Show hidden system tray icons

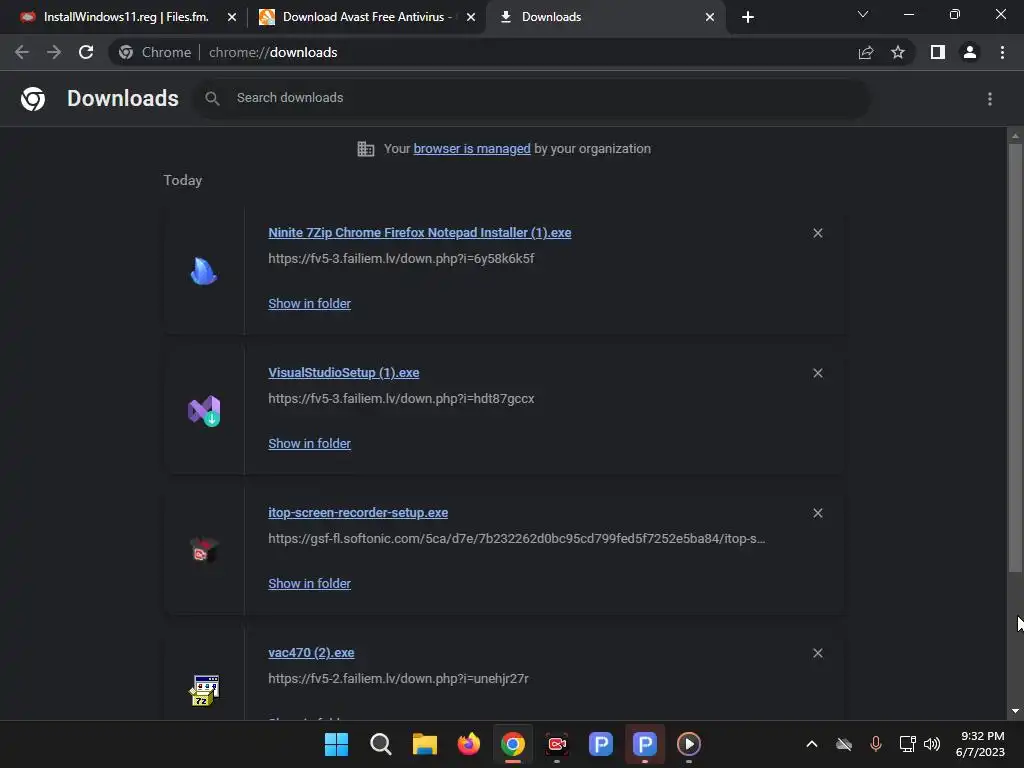pyautogui.click(x=812, y=744)
